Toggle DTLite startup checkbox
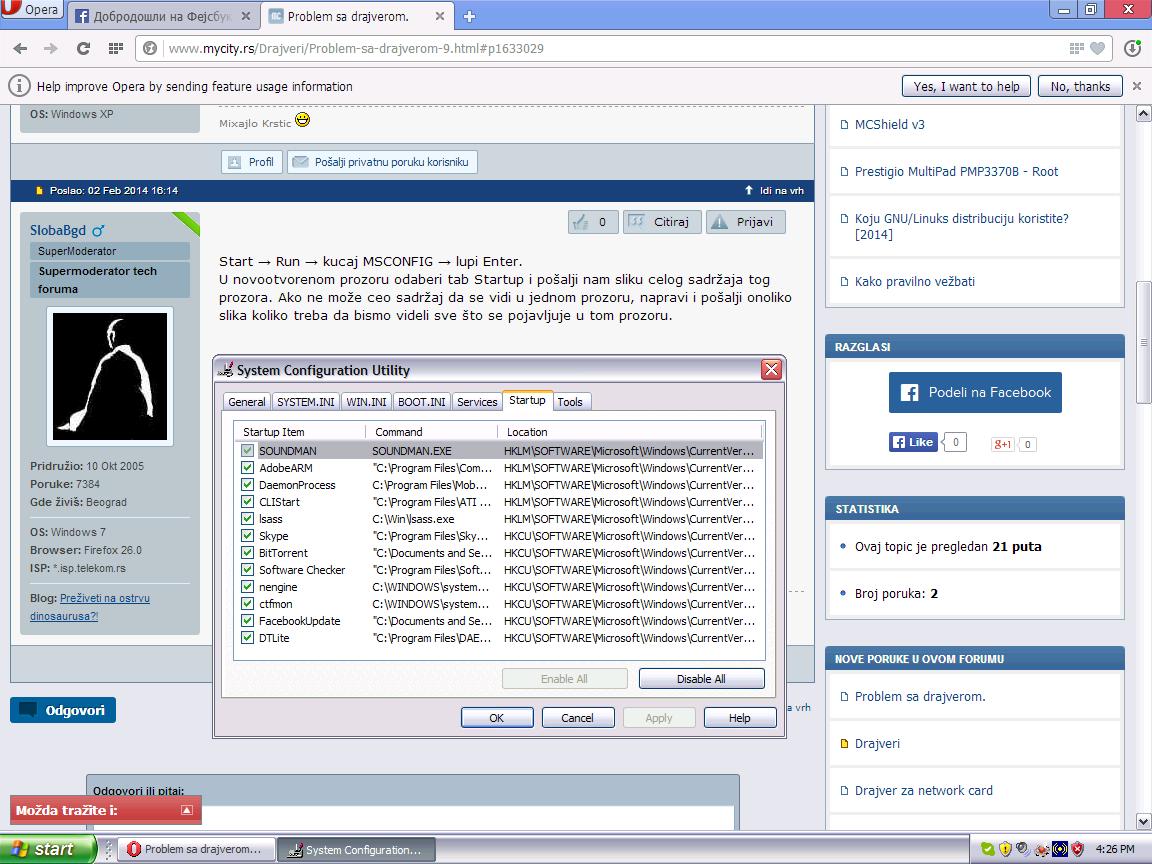The image size is (1152, 864). 248,638
